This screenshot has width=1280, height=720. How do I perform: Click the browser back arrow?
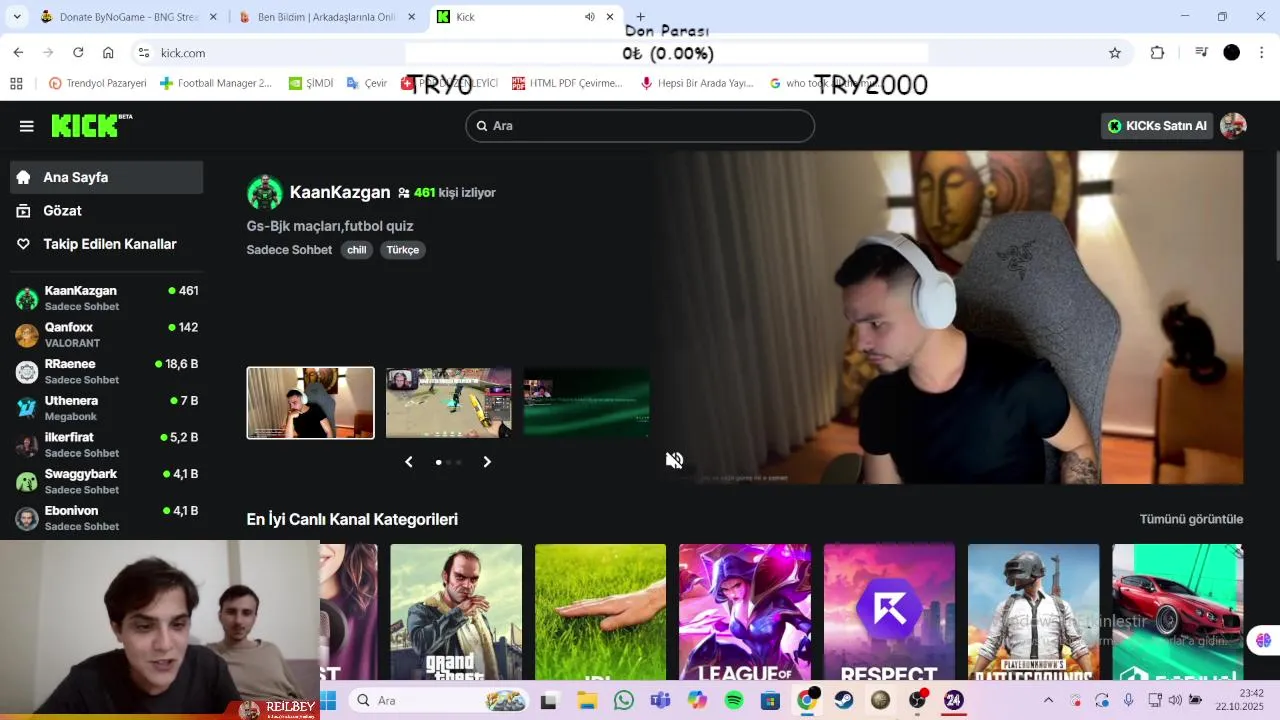coord(18,52)
